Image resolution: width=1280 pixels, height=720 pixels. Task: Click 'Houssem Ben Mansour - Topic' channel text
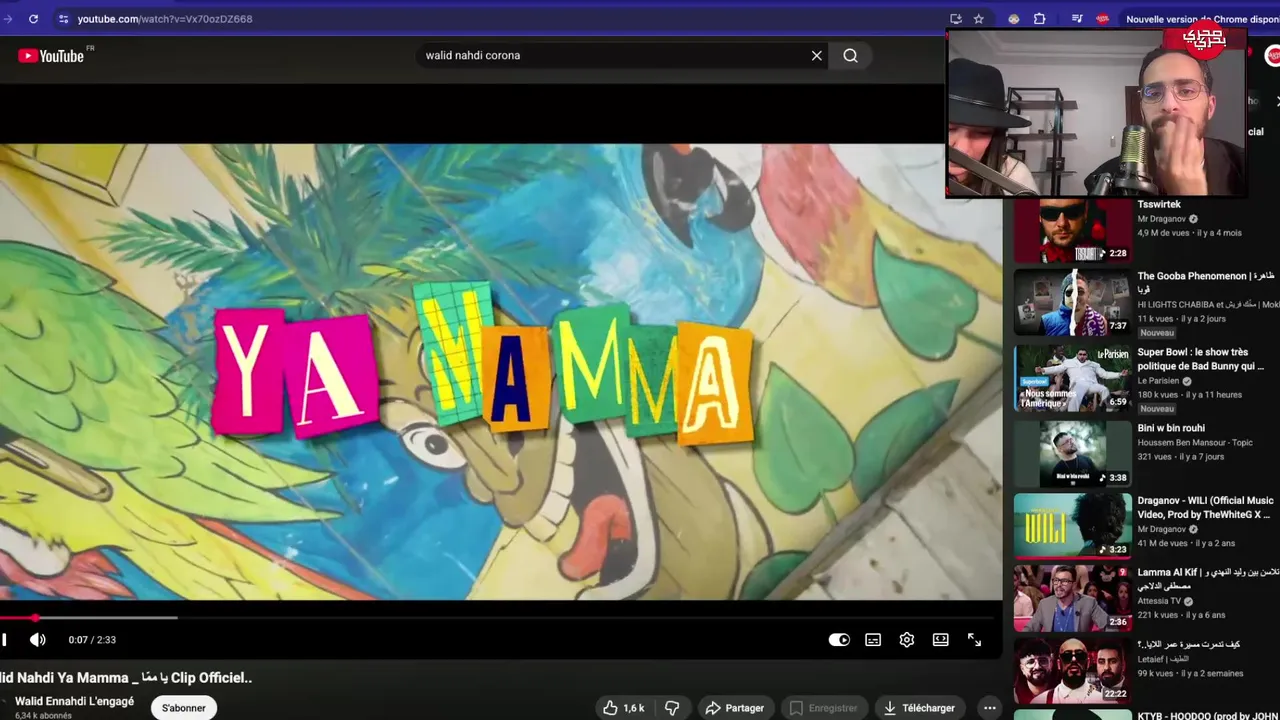coord(1194,442)
